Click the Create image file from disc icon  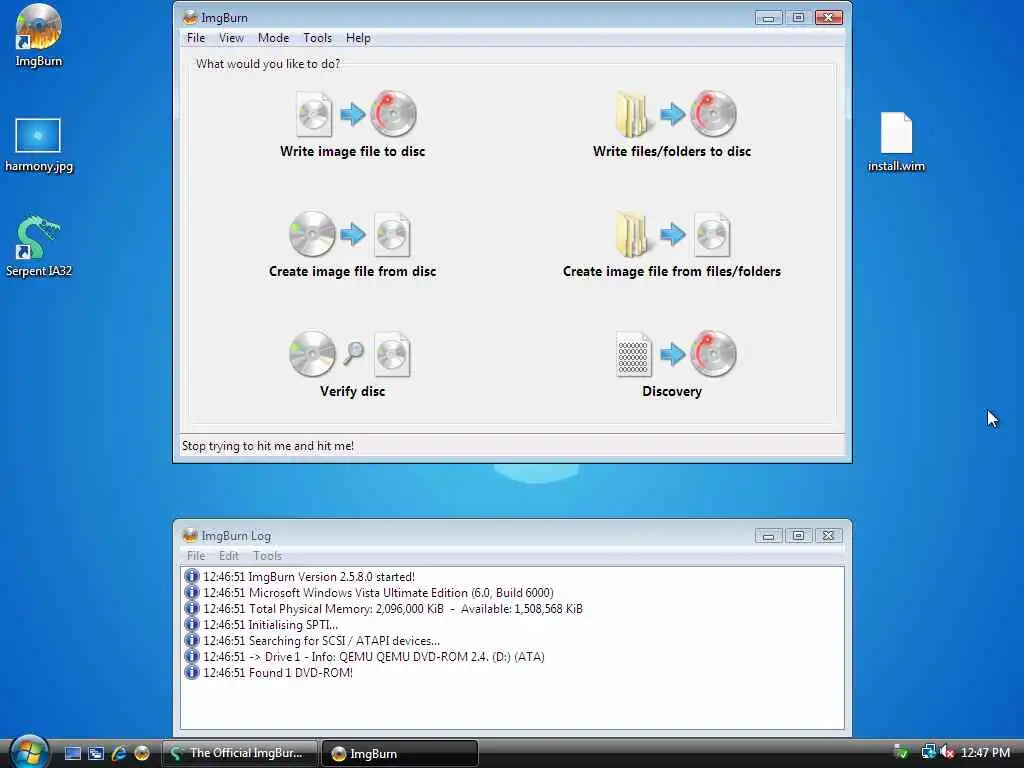(350, 234)
